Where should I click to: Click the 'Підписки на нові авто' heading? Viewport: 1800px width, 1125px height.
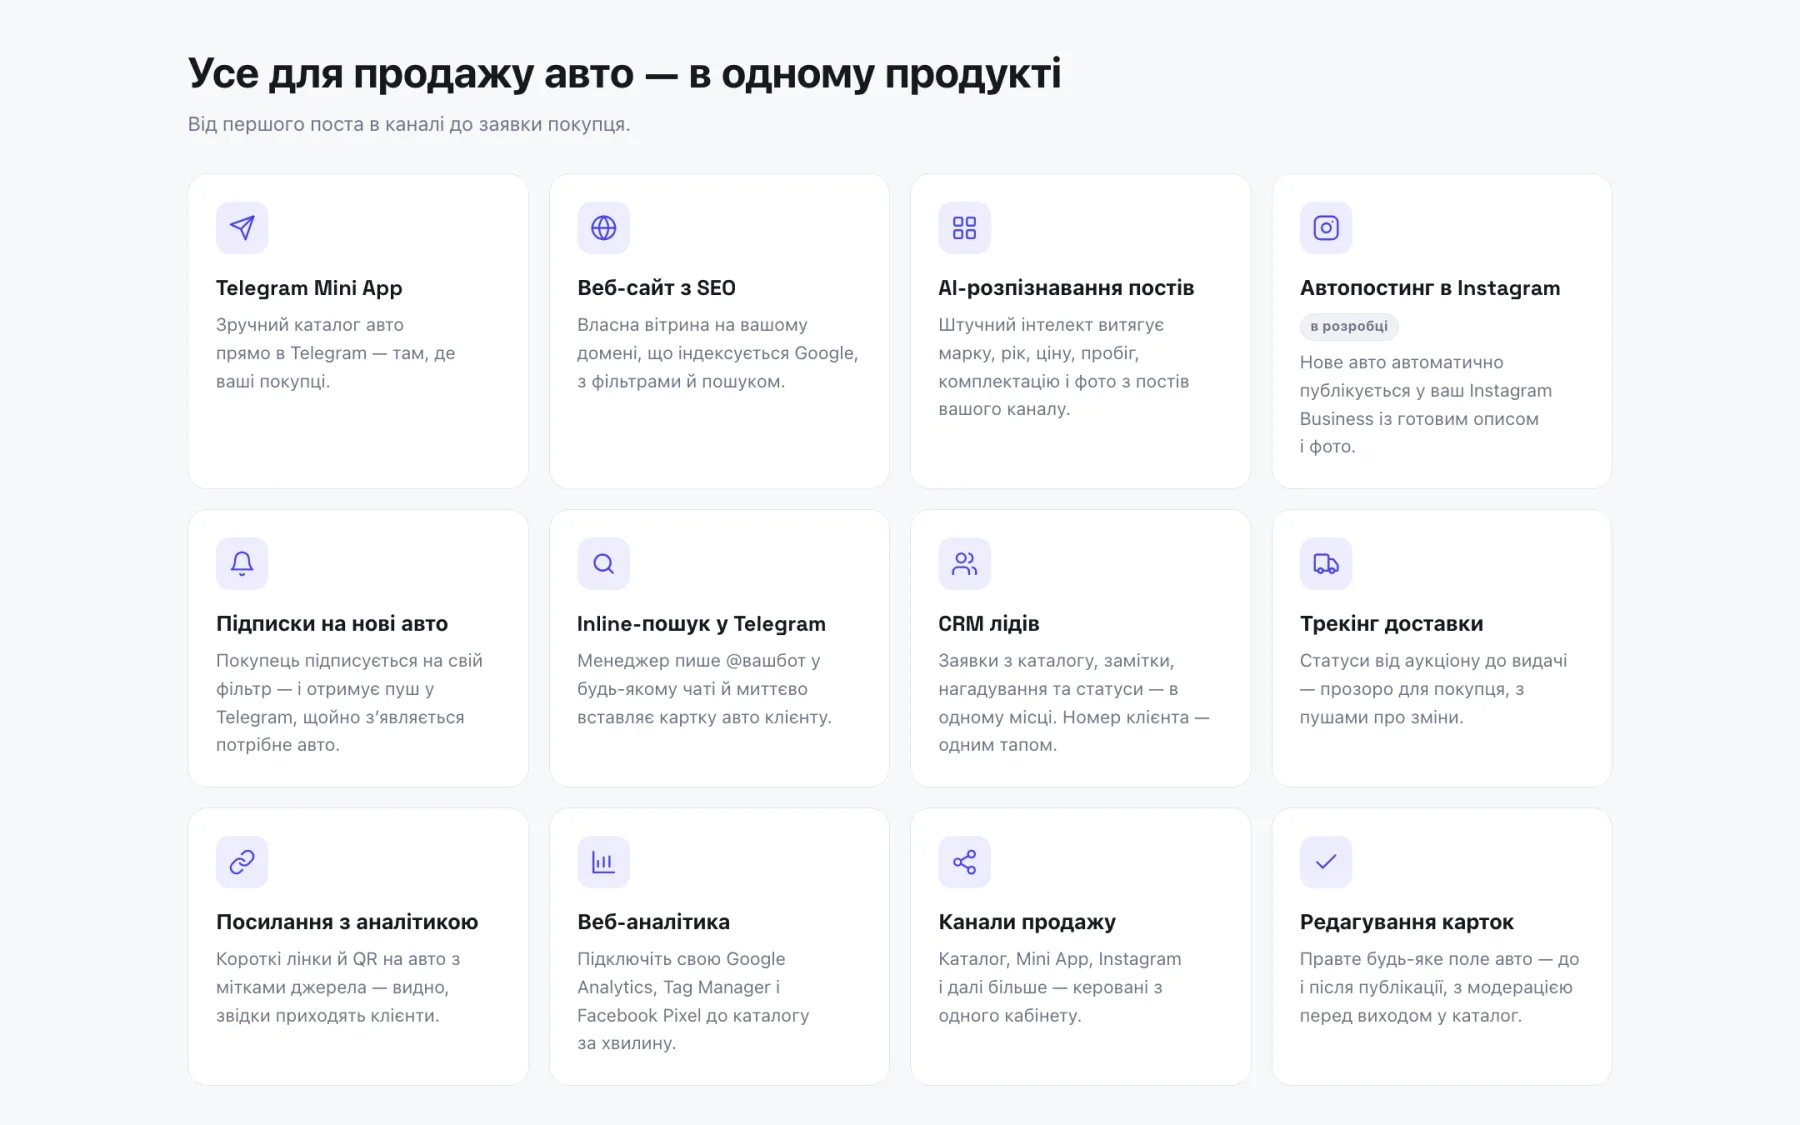click(332, 624)
